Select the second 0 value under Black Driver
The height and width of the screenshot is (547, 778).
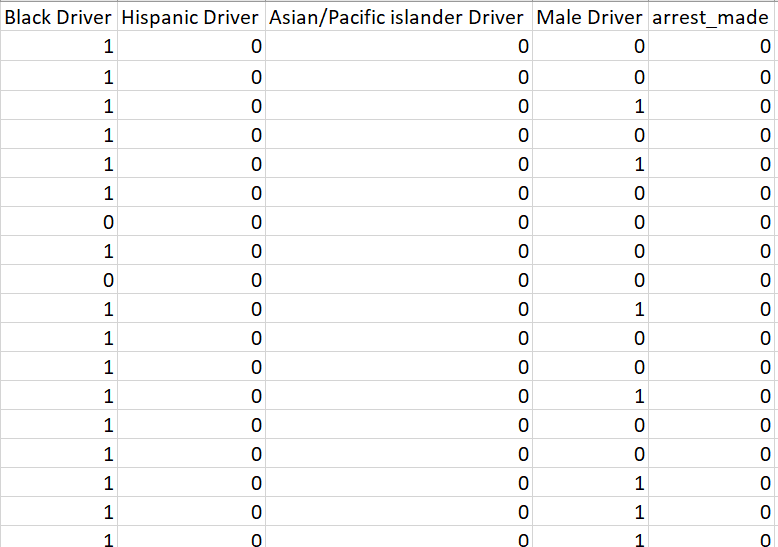click(59, 279)
